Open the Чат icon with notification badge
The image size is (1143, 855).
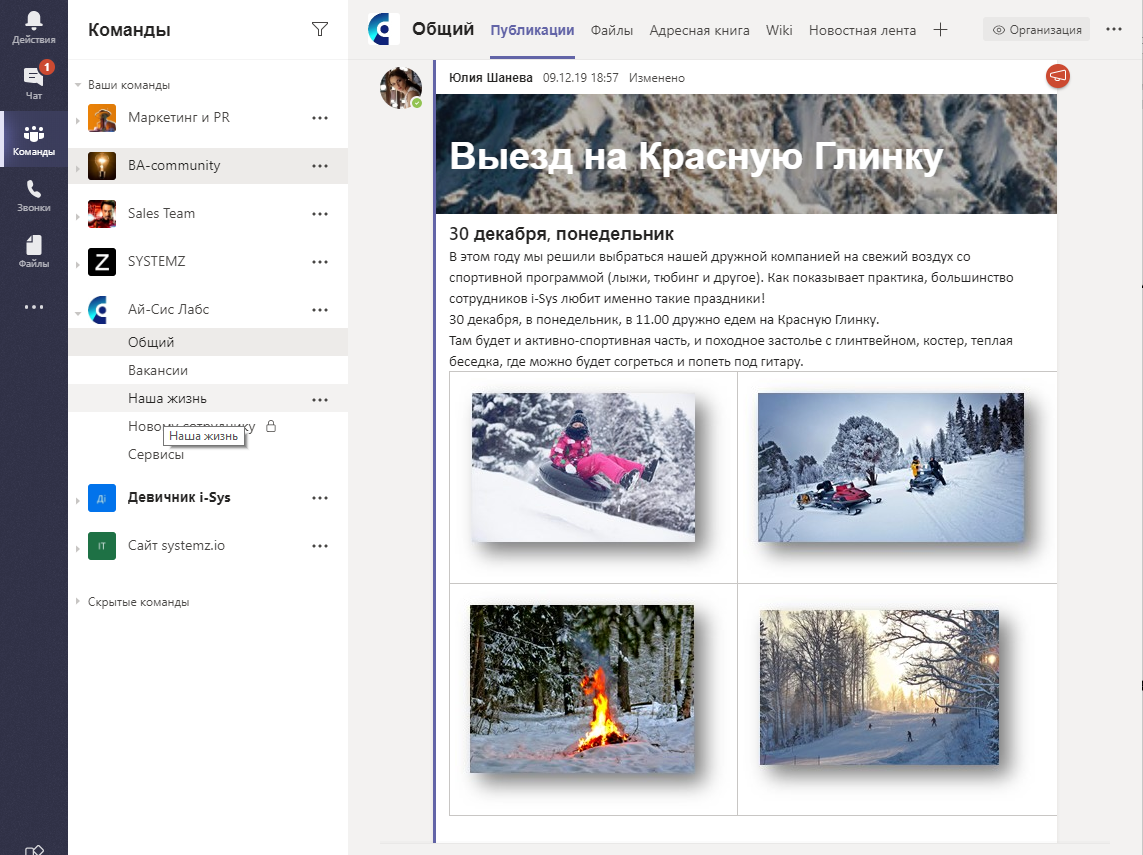pyautogui.click(x=33, y=75)
